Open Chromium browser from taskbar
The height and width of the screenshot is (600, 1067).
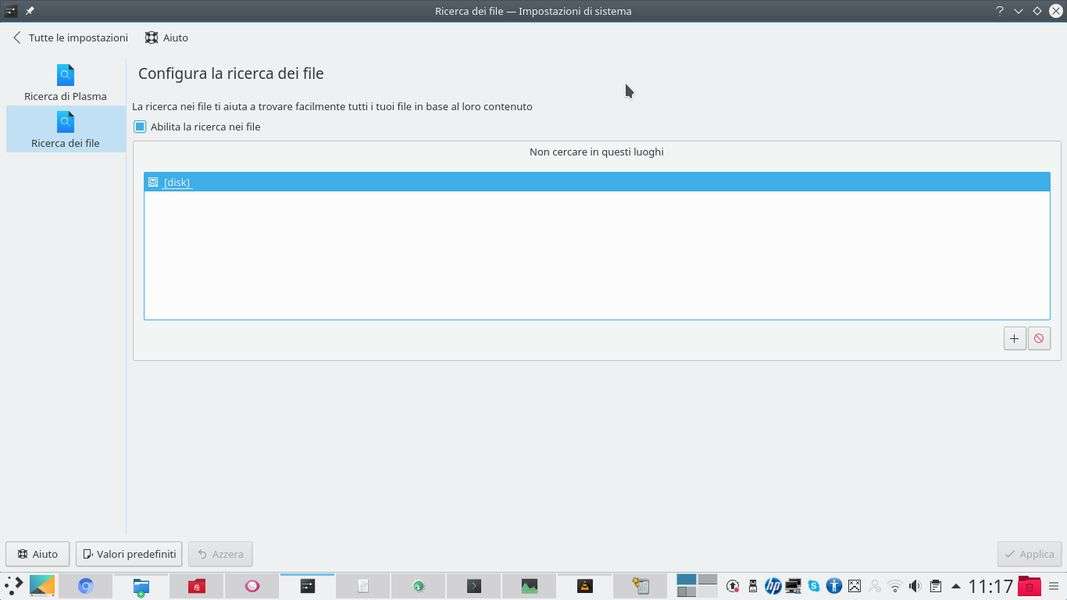coord(86,586)
